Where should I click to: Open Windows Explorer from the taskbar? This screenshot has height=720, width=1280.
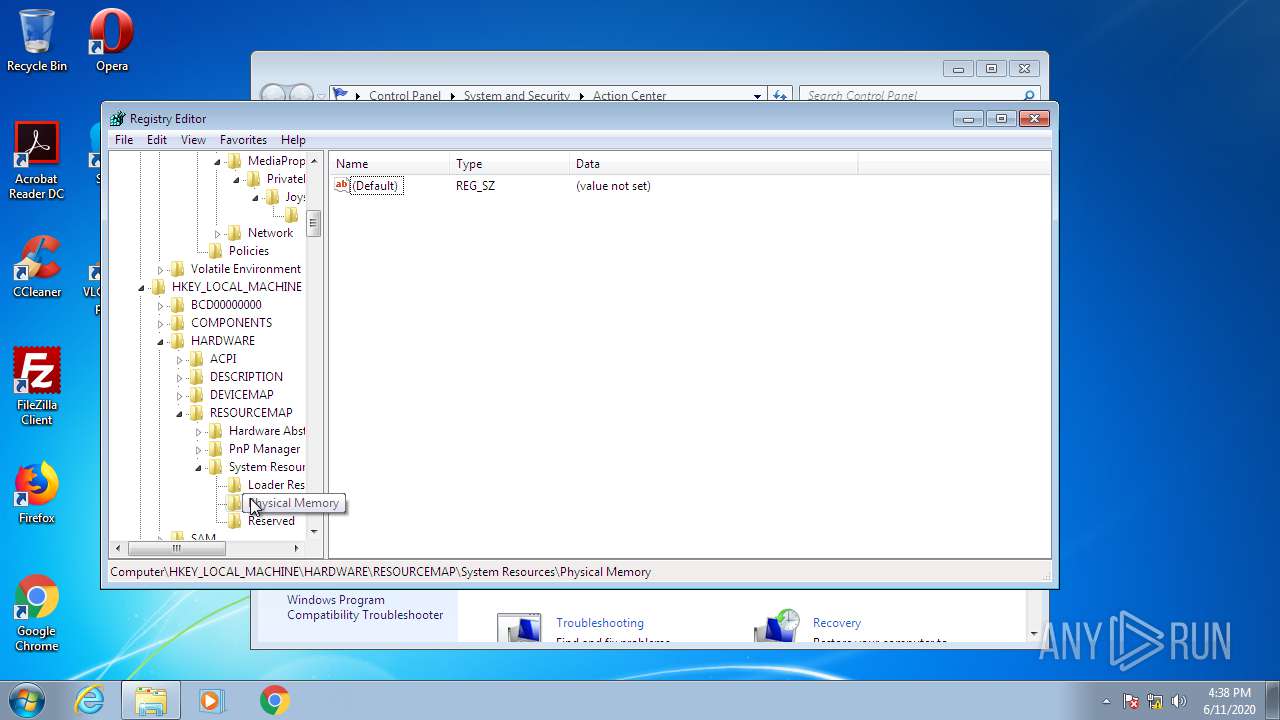(x=151, y=700)
